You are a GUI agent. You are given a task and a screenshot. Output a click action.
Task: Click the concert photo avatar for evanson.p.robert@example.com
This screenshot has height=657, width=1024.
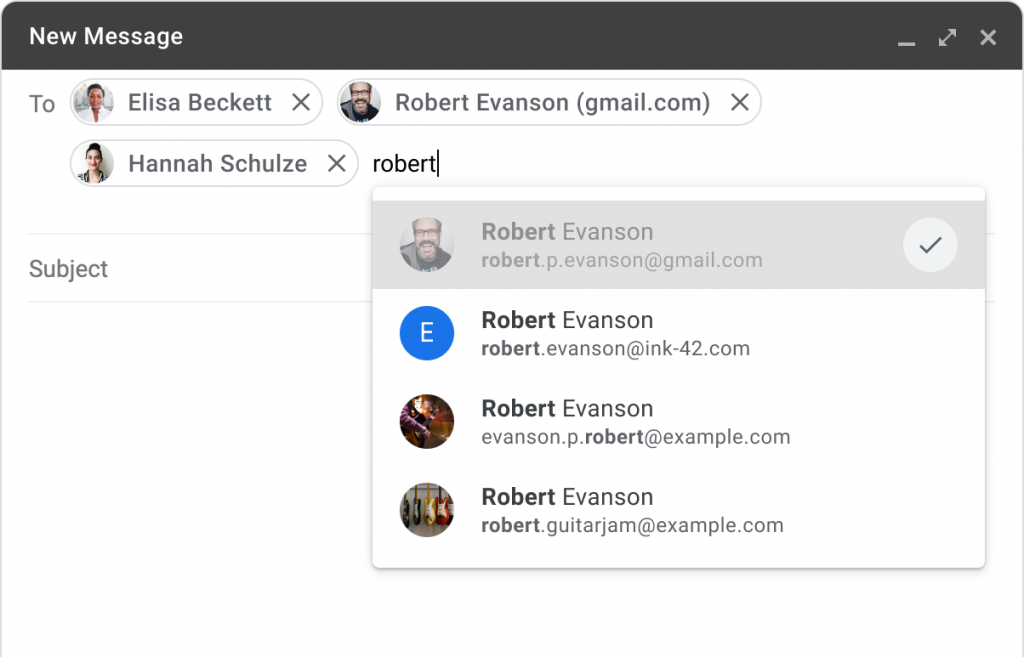click(426, 421)
